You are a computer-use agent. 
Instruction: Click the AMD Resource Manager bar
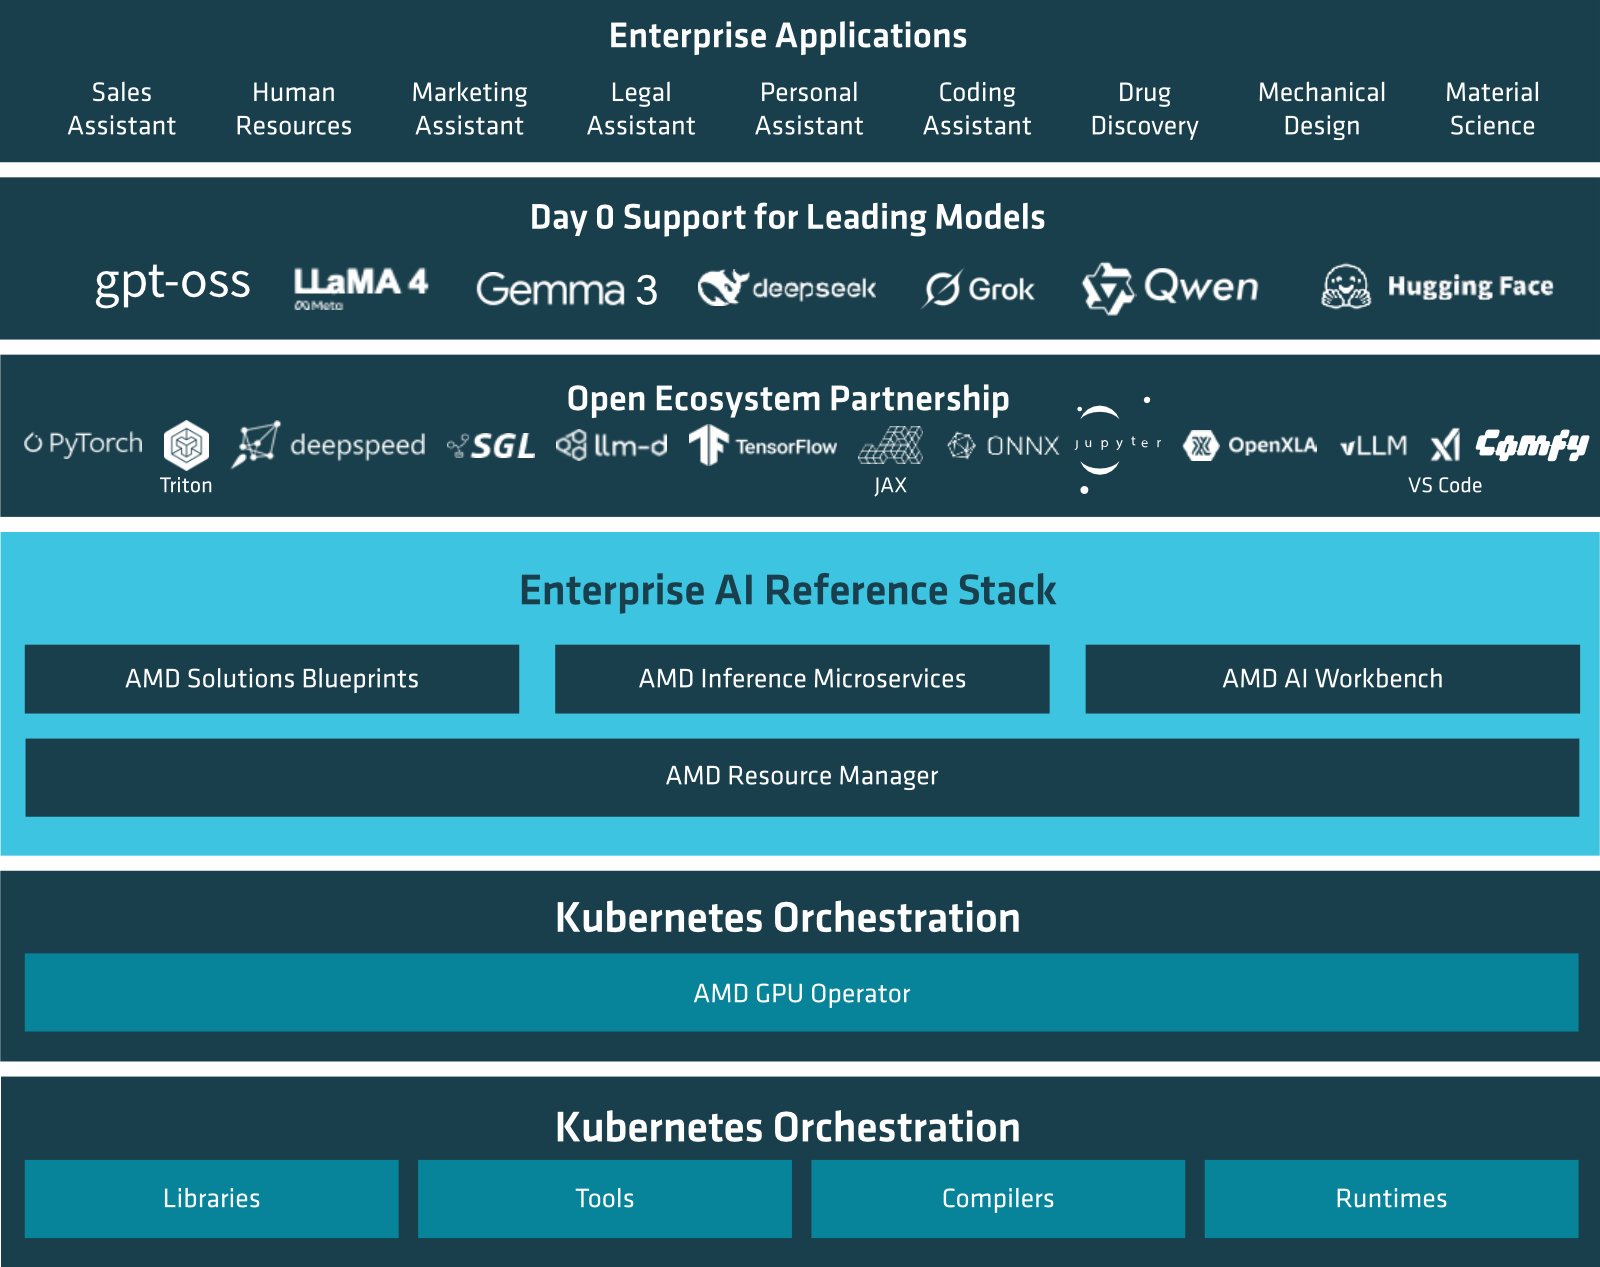click(x=802, y=777)
